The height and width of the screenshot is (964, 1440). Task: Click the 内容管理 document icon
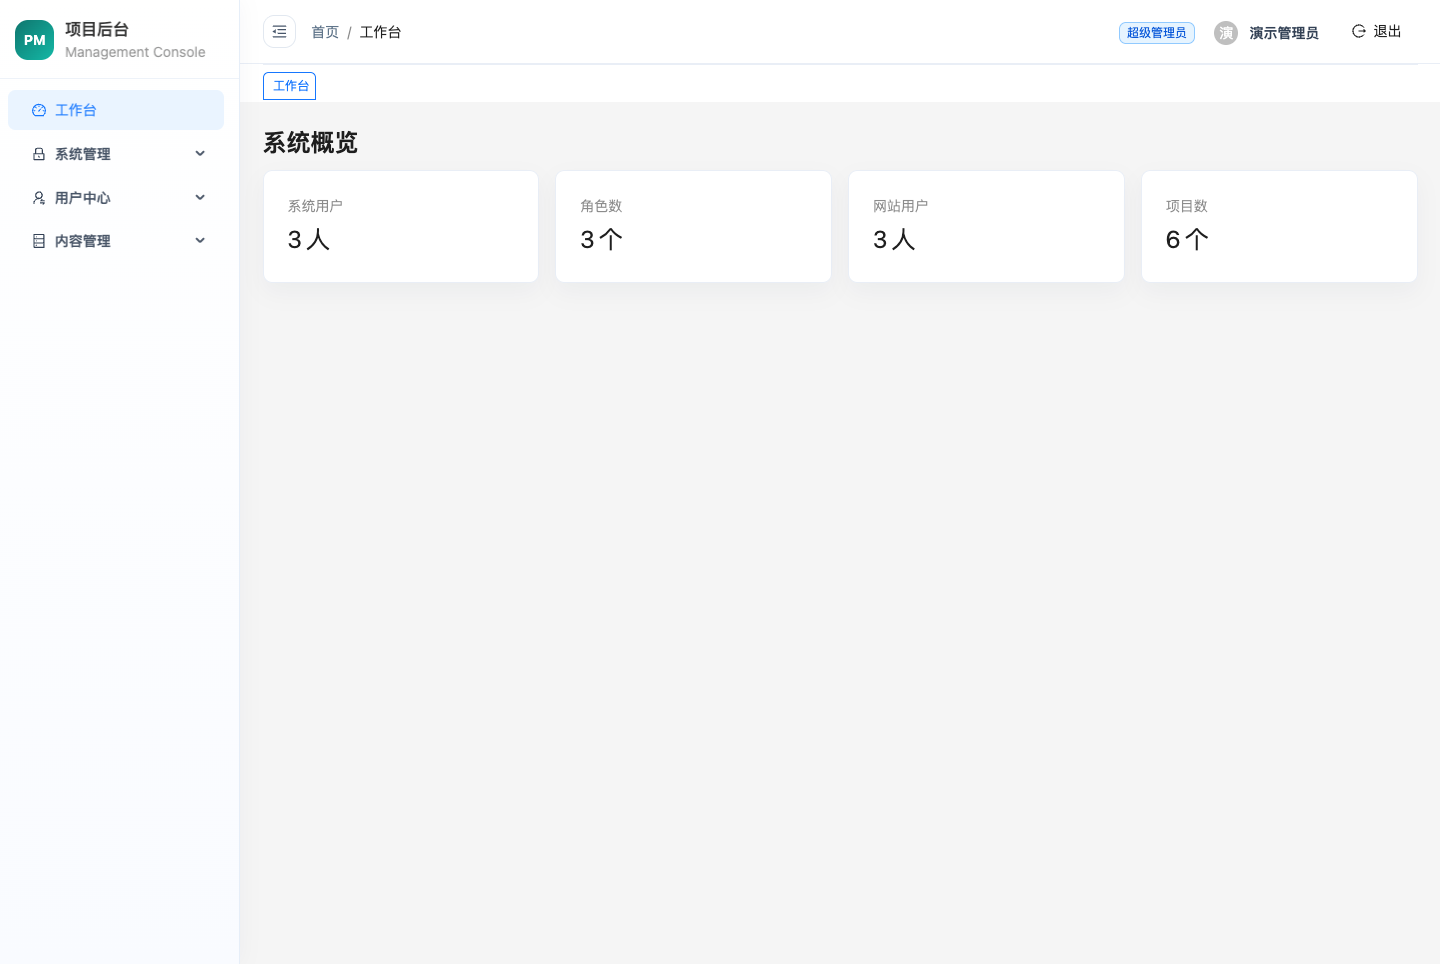[39, 241]
